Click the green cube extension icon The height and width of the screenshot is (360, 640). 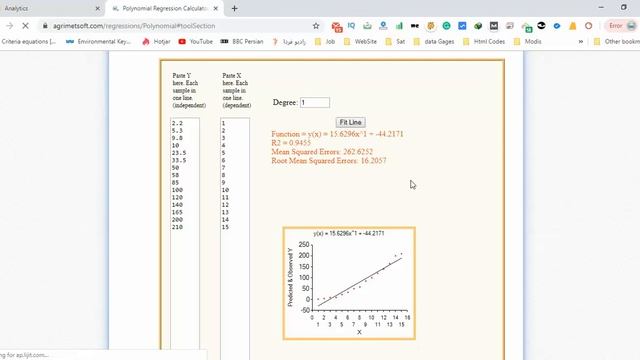pos(478,26)
